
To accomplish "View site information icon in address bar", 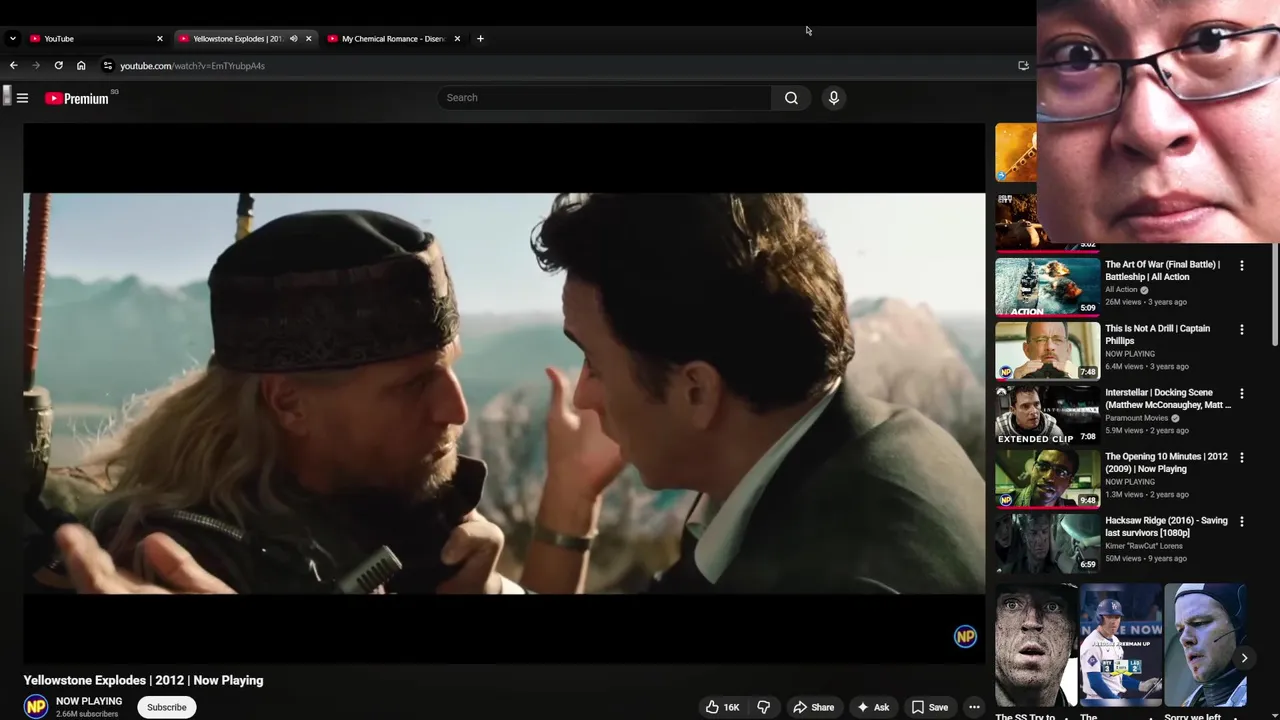I will [108, 65].
